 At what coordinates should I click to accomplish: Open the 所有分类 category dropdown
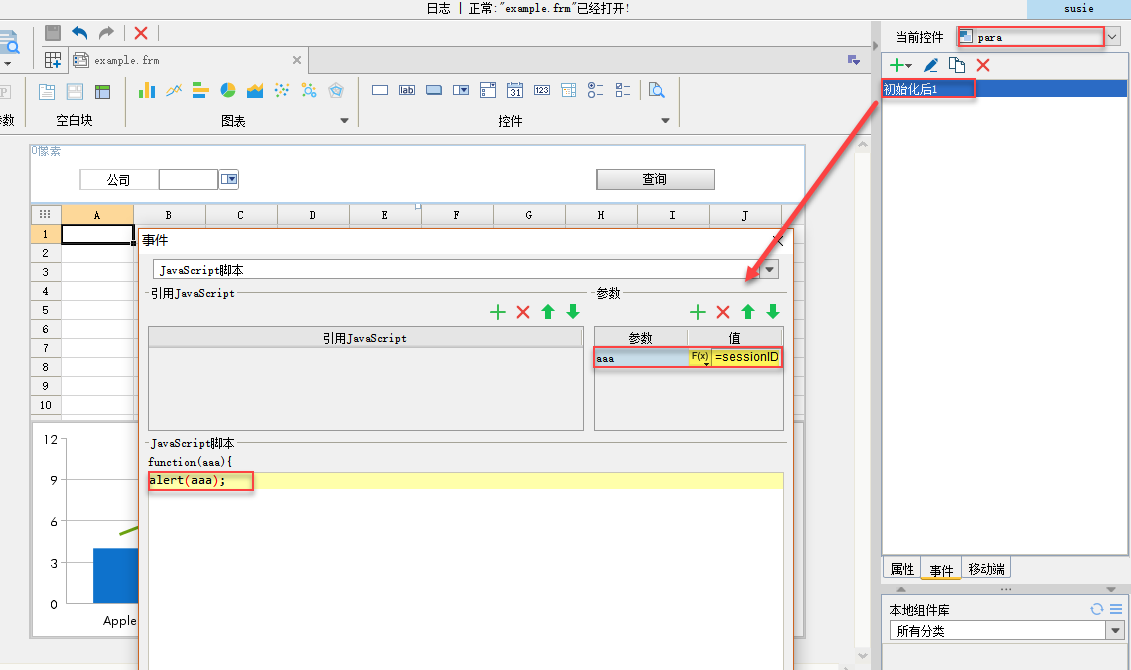1115,631
